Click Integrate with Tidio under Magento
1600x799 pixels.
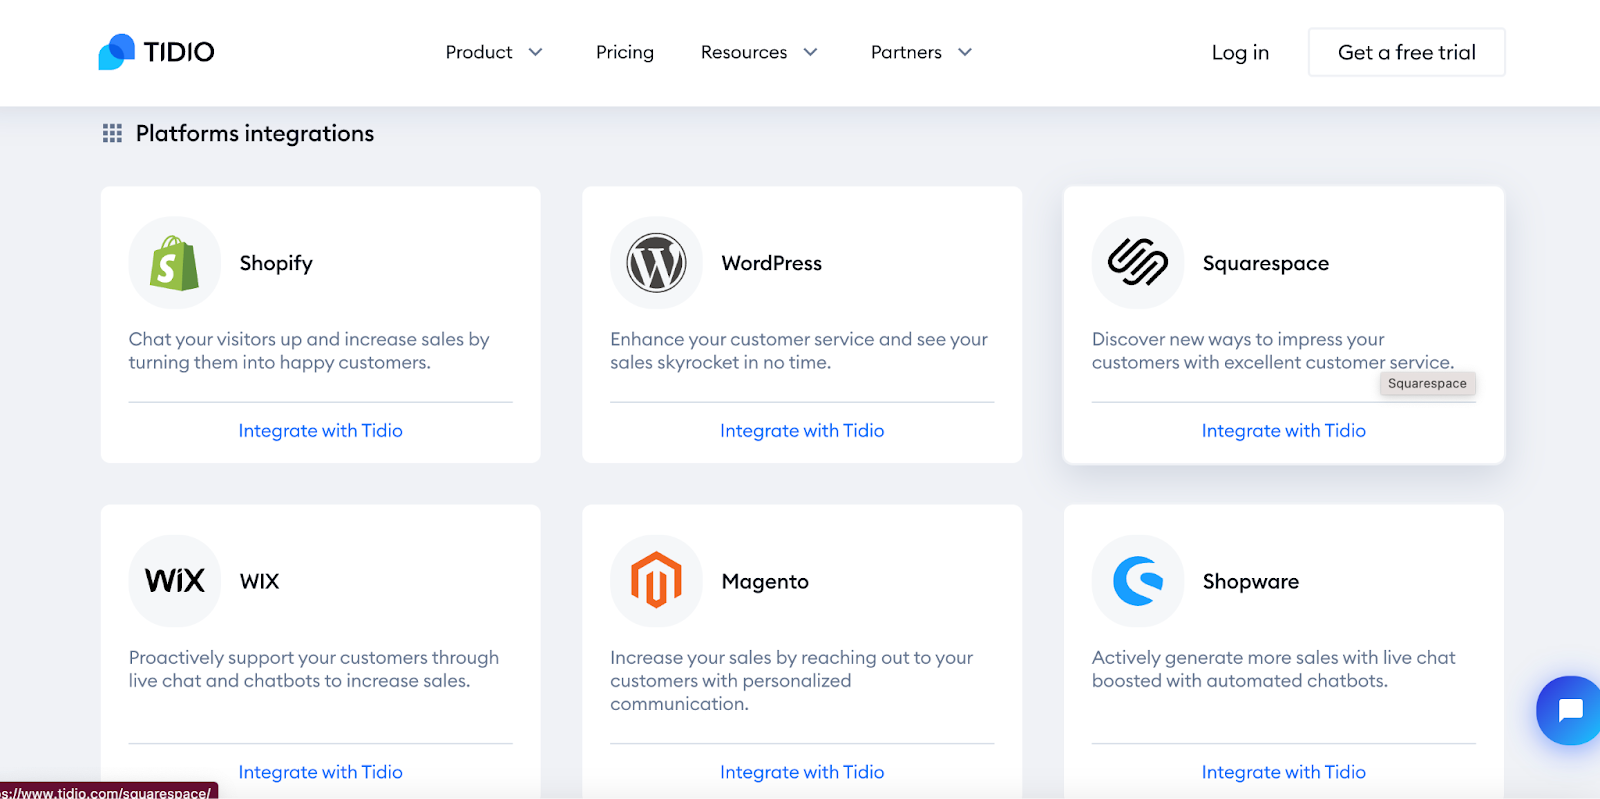click(x=802, y=772)
